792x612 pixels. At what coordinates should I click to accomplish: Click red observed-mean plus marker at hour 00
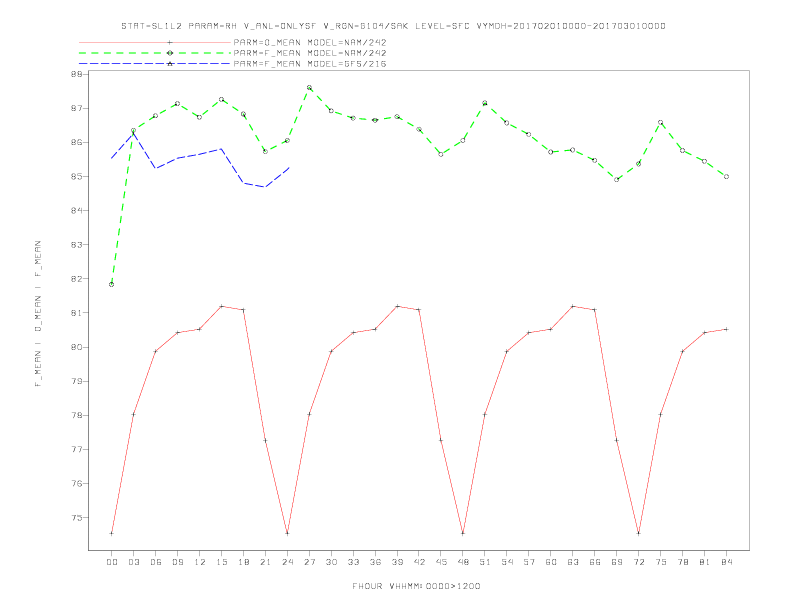112,534
